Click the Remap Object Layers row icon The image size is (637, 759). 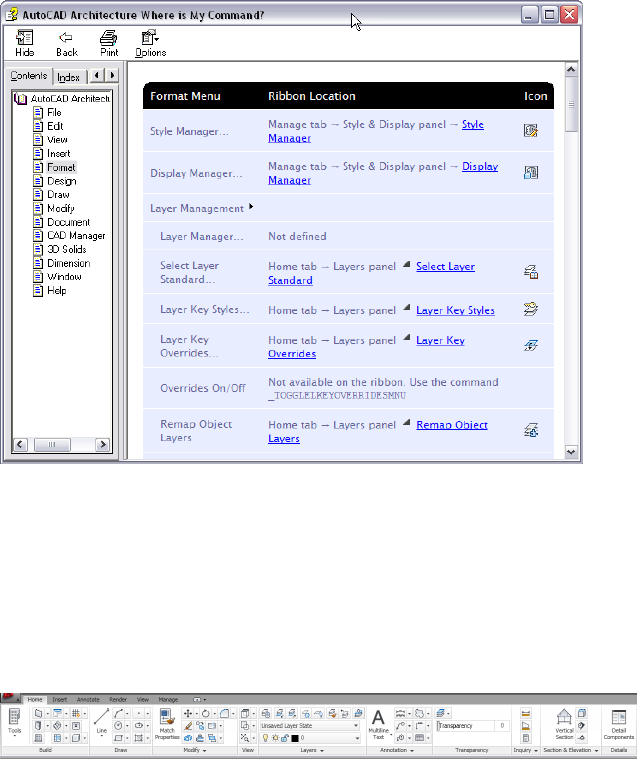531,430
